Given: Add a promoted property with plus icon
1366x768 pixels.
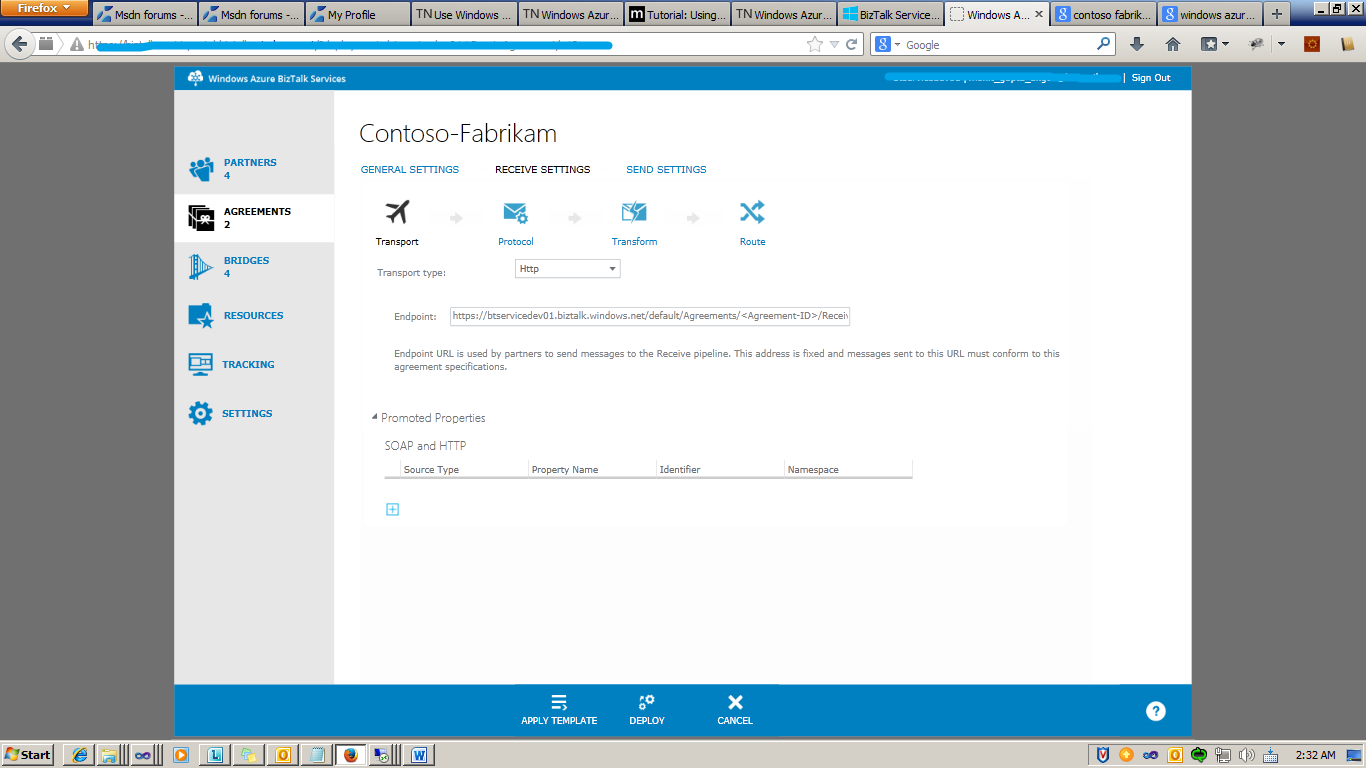Looking at the screenshot, I should pos(392,509).
